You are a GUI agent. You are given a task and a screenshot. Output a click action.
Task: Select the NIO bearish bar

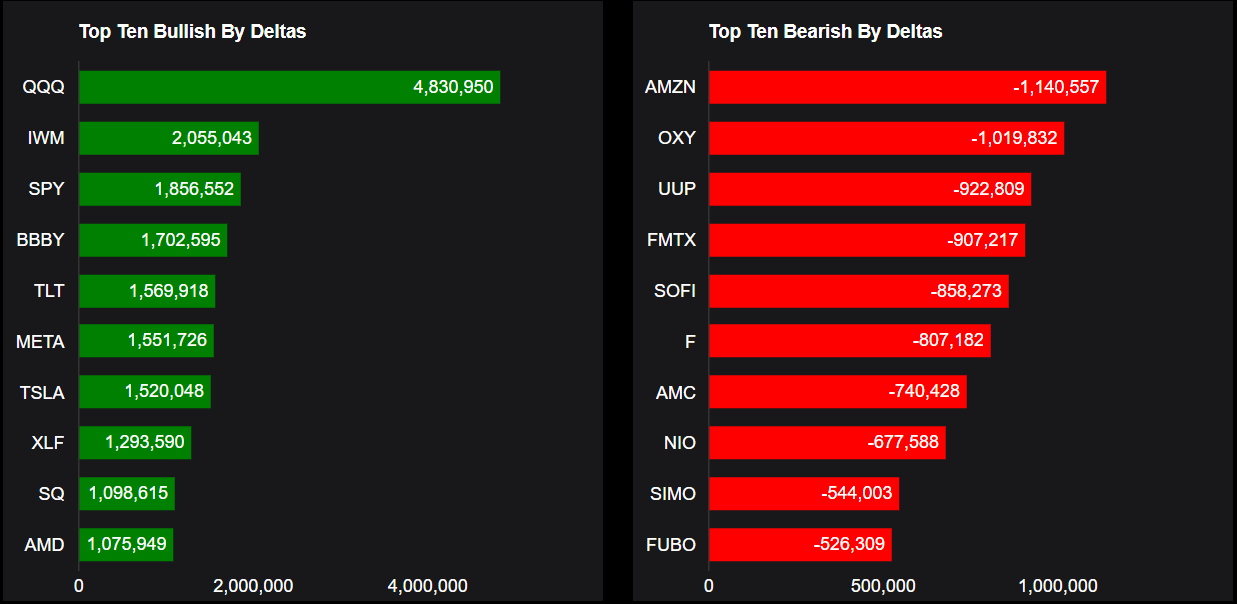pos(827,443)
